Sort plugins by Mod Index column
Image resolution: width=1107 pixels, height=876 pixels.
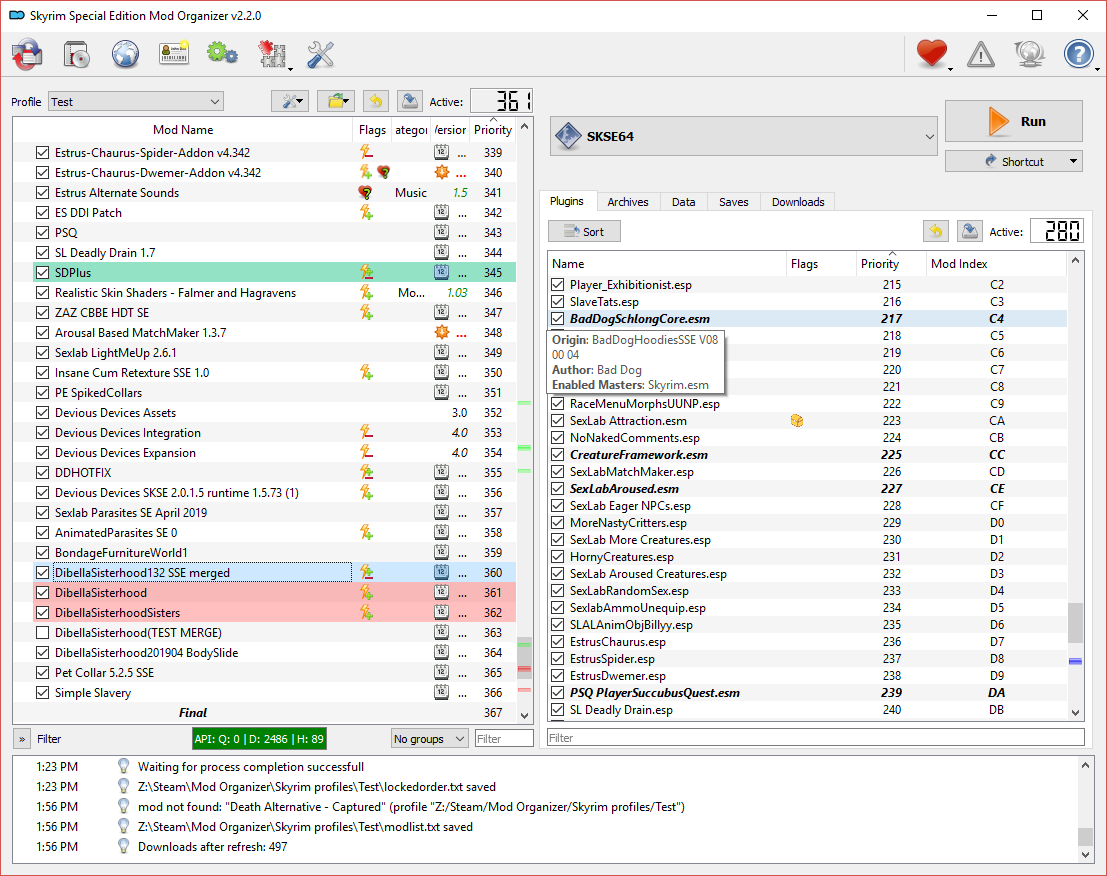(x=995, y=263)
